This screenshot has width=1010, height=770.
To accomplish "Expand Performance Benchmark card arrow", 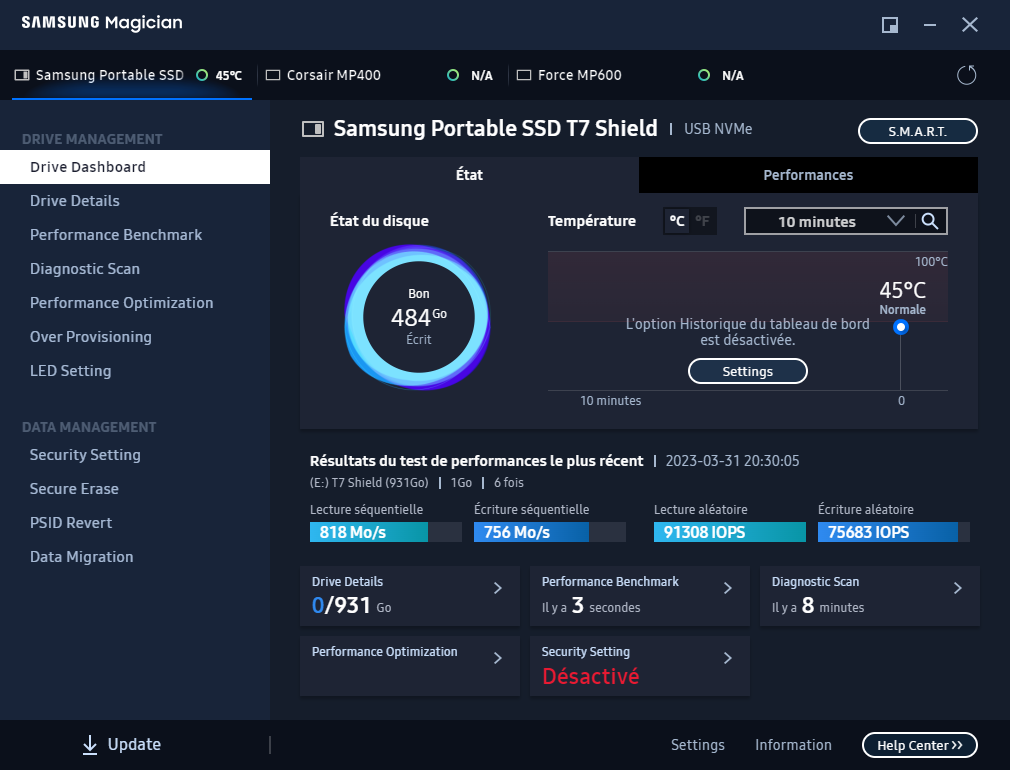I will click(x=727, y=588).
